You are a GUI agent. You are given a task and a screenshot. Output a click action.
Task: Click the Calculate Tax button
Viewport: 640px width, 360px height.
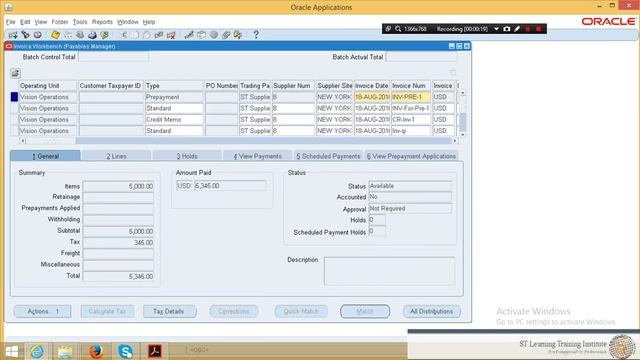107,311
